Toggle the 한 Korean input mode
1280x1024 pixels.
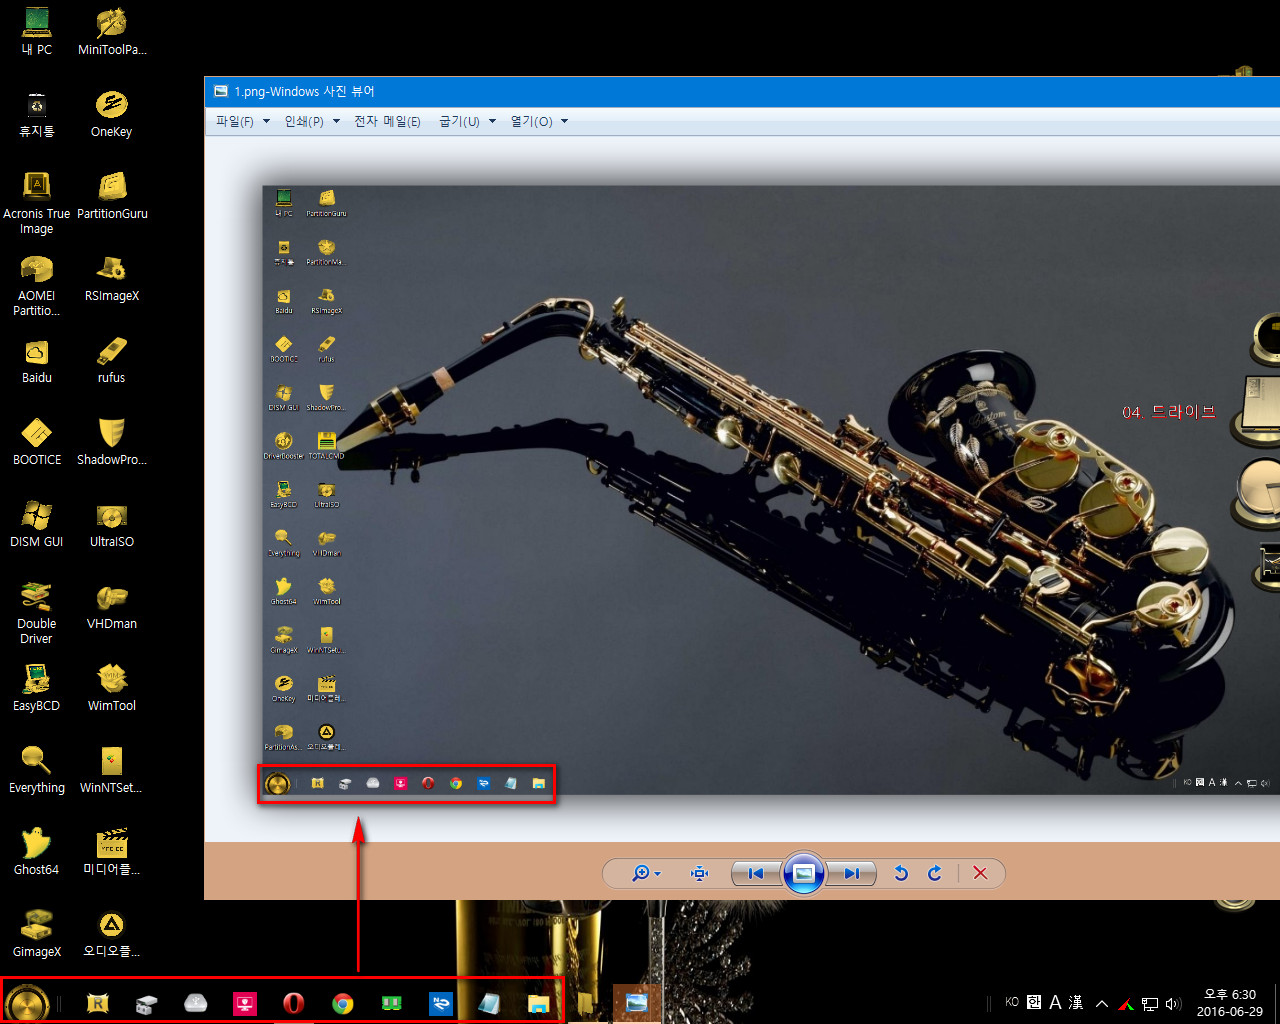coord(1034,1002)
